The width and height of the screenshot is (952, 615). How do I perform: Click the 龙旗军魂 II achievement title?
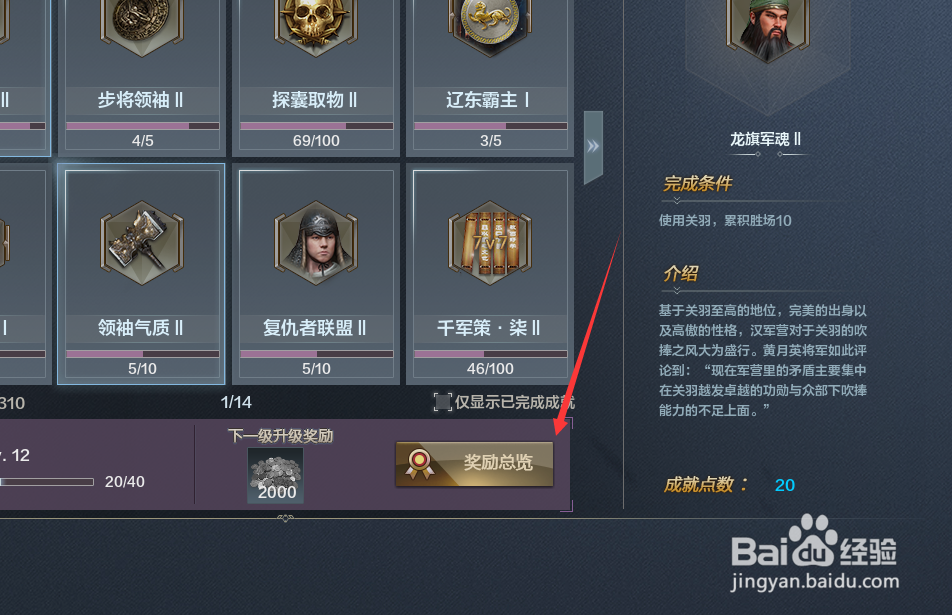[765, 139]
